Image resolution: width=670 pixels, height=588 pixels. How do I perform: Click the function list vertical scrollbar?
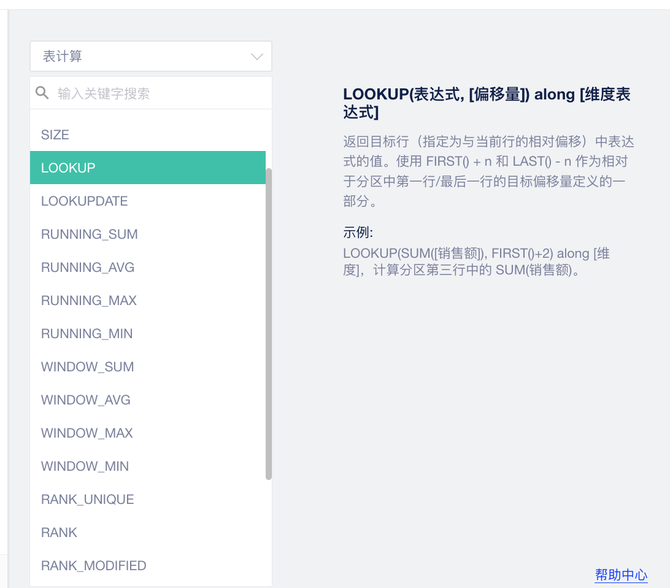[268, 320]
